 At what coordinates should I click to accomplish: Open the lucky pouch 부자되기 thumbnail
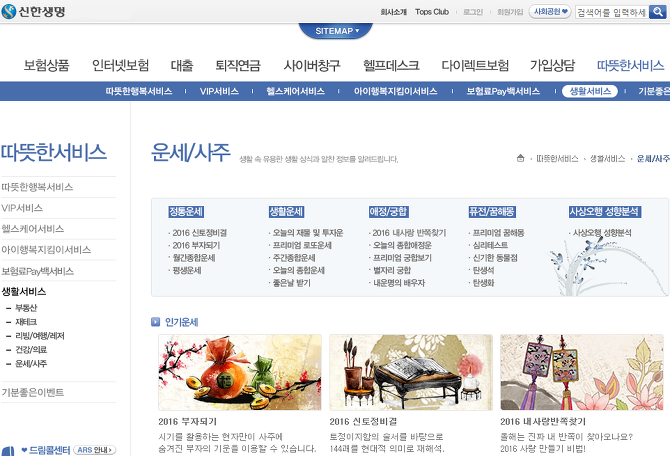pyautogui.click(x=240, y=373)
